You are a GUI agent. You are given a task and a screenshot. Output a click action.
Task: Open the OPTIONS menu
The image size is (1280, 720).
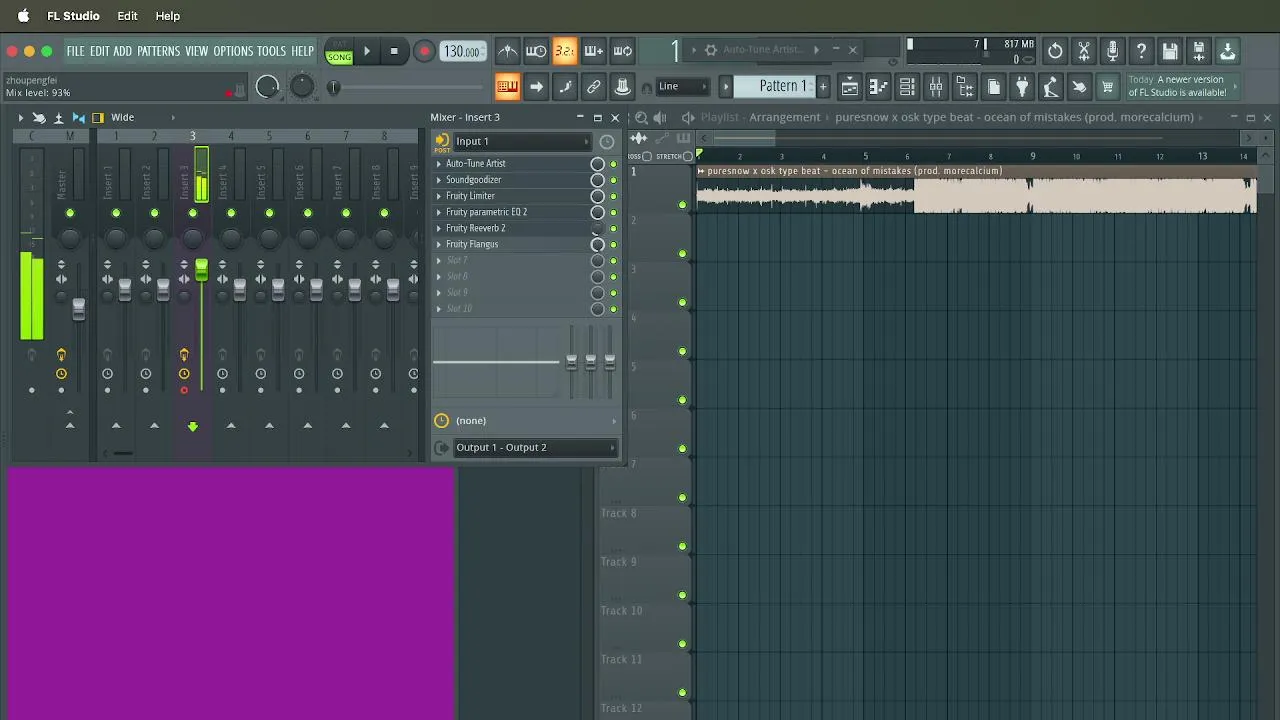coord(233,51)
